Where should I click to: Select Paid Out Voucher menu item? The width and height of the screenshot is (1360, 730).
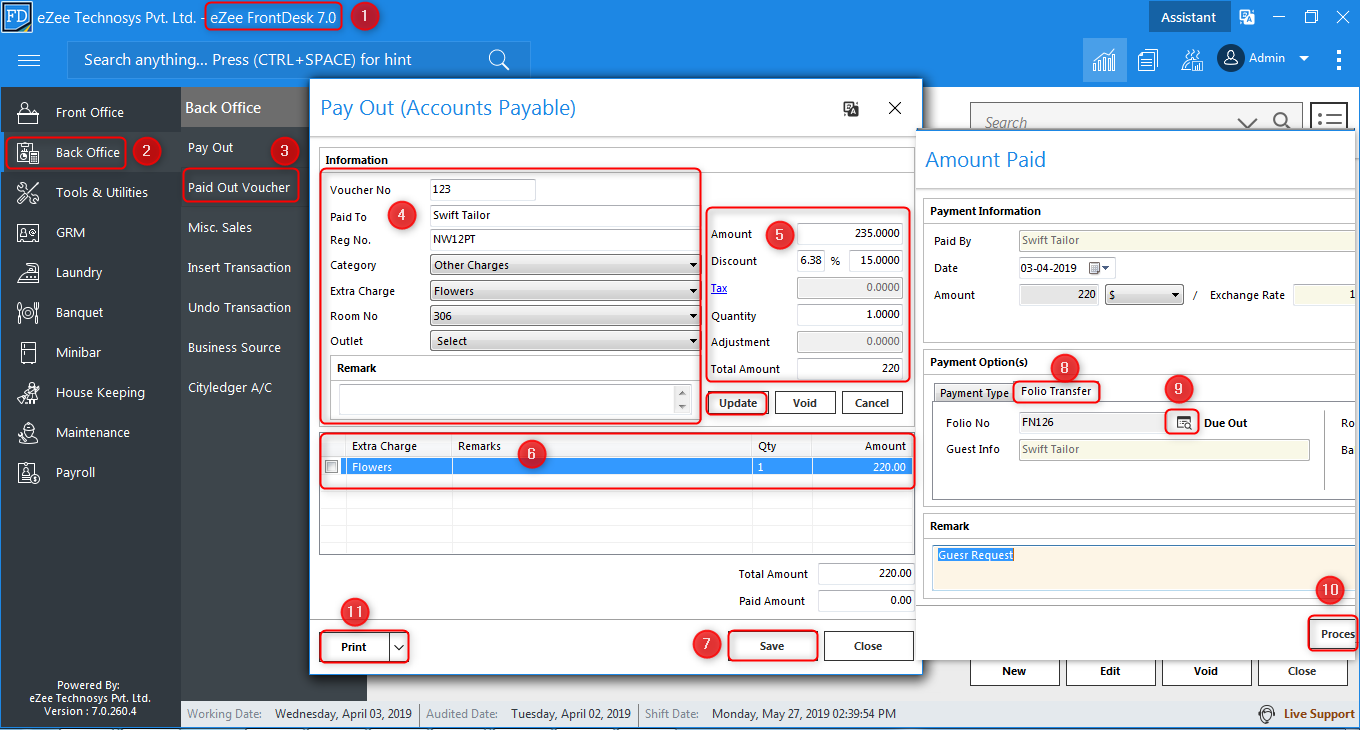tap(239, 187)
